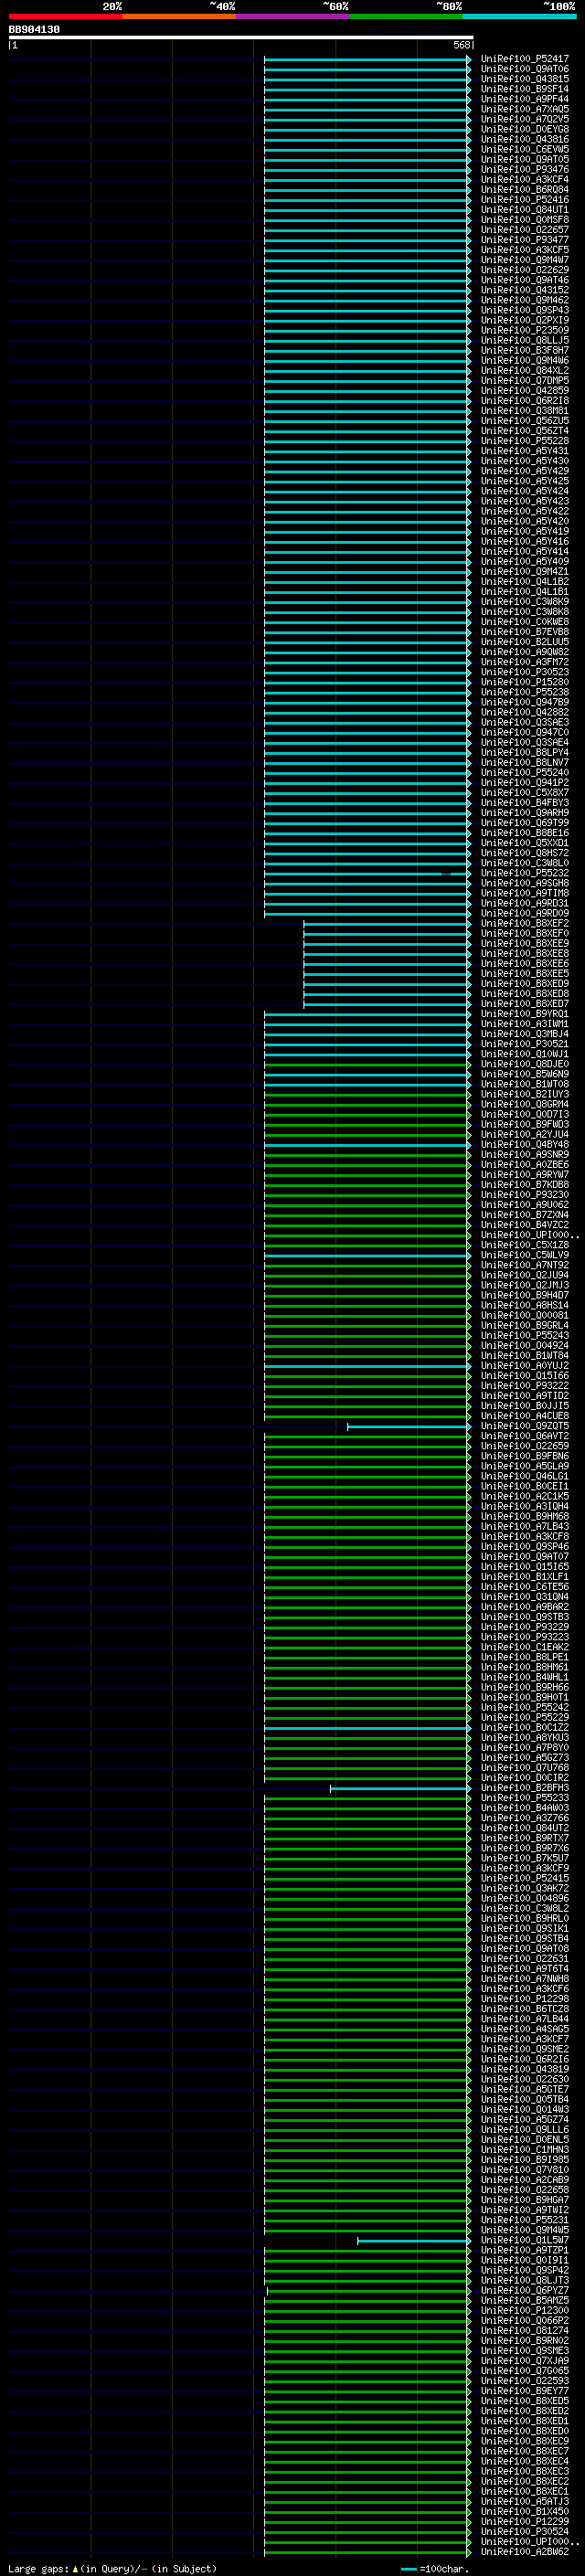Image resolution: width=585 pixels, height=2576 pixels.
Task: Click the UniRef100_P52415 hit label
Action: 525,1878
